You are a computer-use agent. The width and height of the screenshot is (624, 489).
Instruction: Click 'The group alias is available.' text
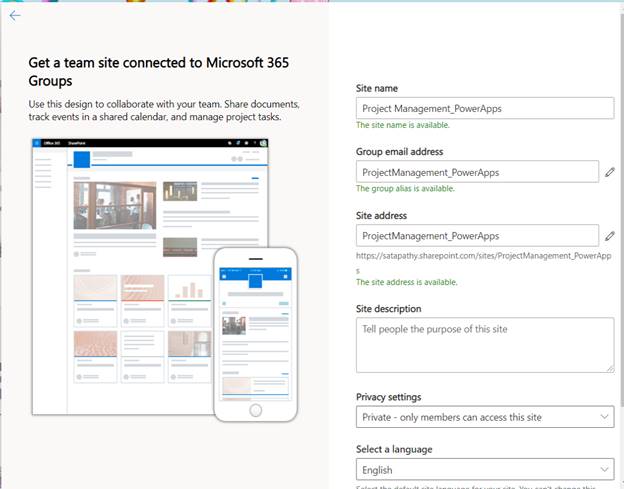(x=405, y=189)
